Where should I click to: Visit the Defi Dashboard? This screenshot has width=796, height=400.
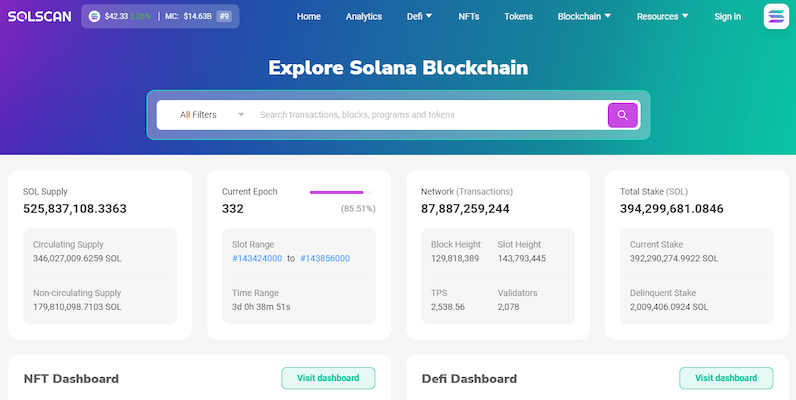click(726, 378)
